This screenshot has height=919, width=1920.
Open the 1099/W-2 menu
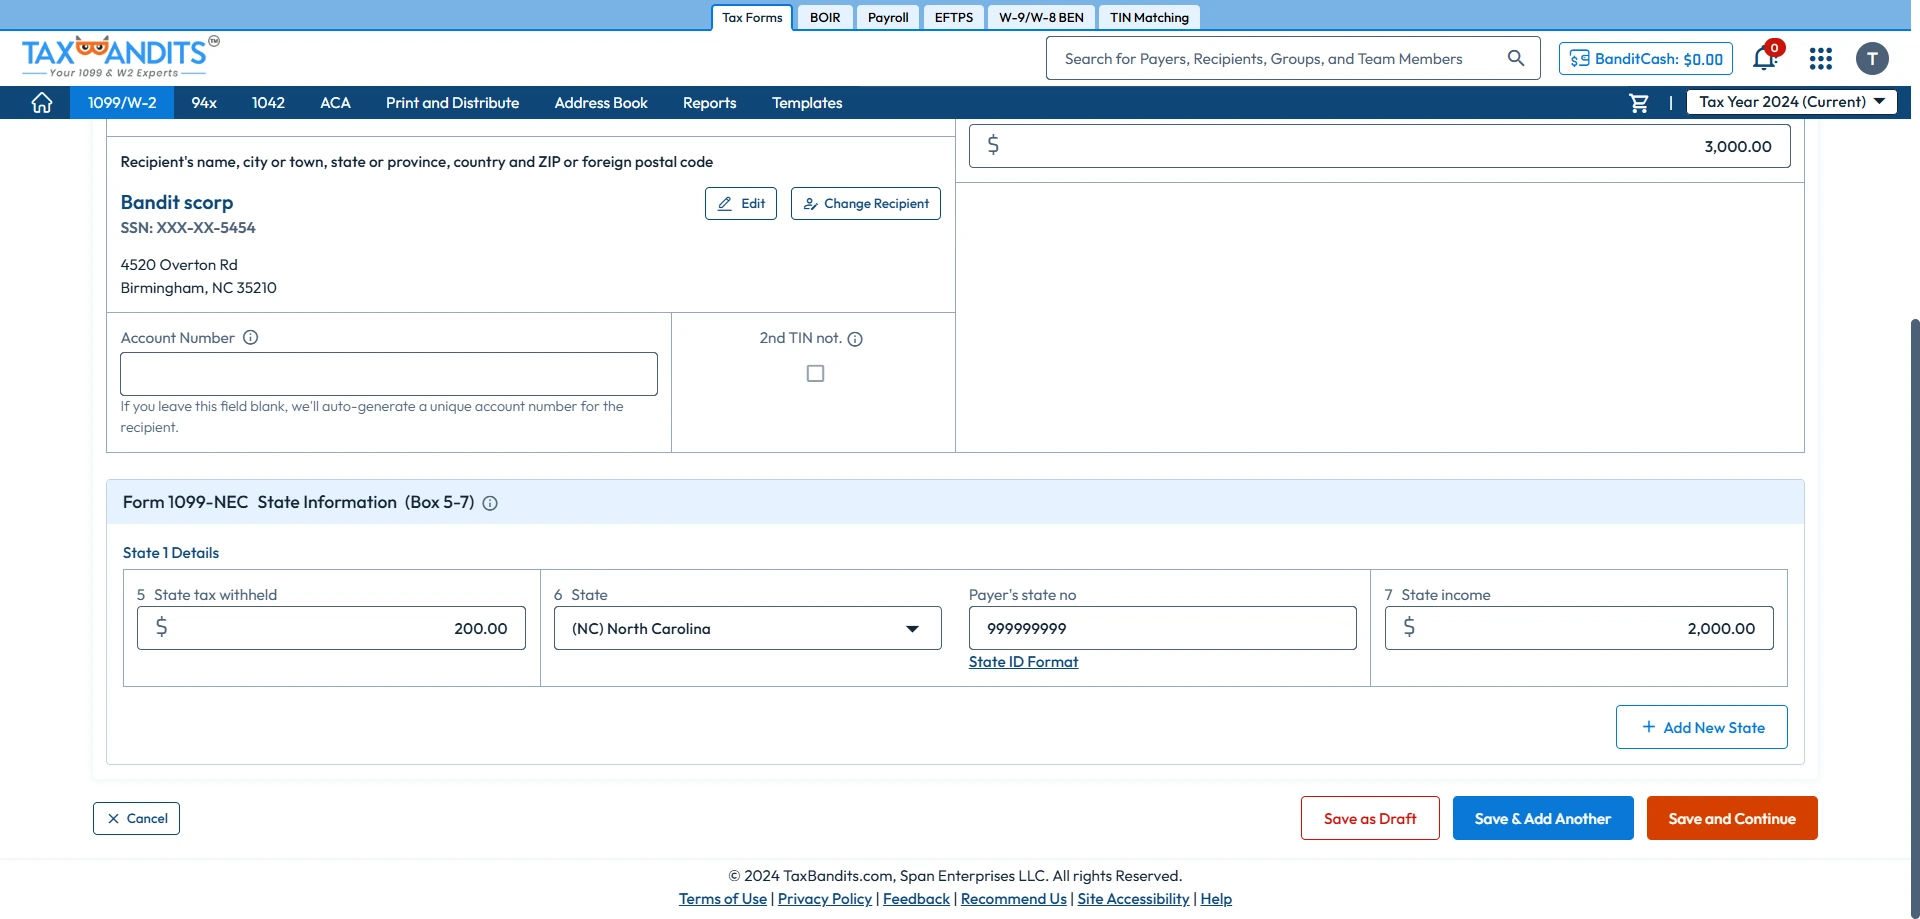pos(122,103)
